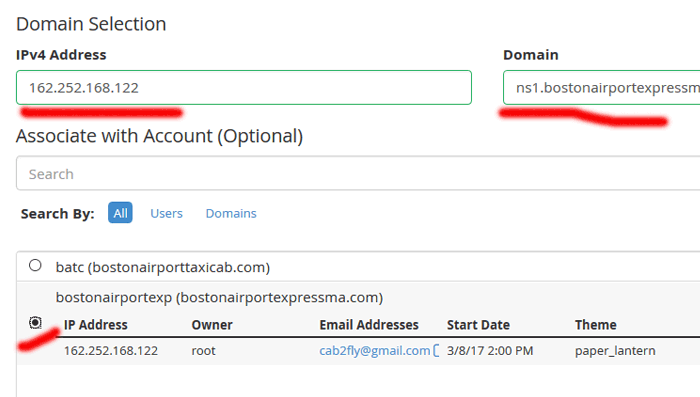
Task: Click the 162.252.168.122 table cell
Action: [x=111, y=351]
